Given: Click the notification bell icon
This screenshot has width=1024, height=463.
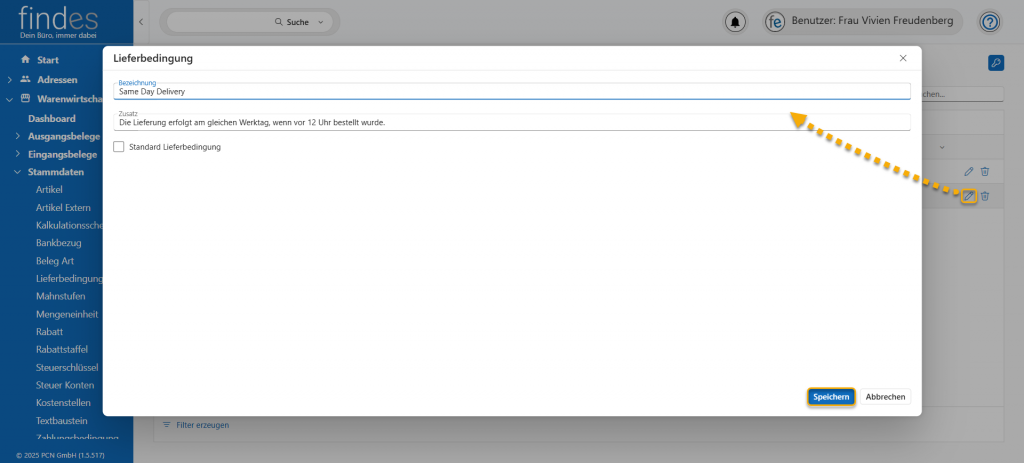Looking at the screenshot, I should [737, 21].
